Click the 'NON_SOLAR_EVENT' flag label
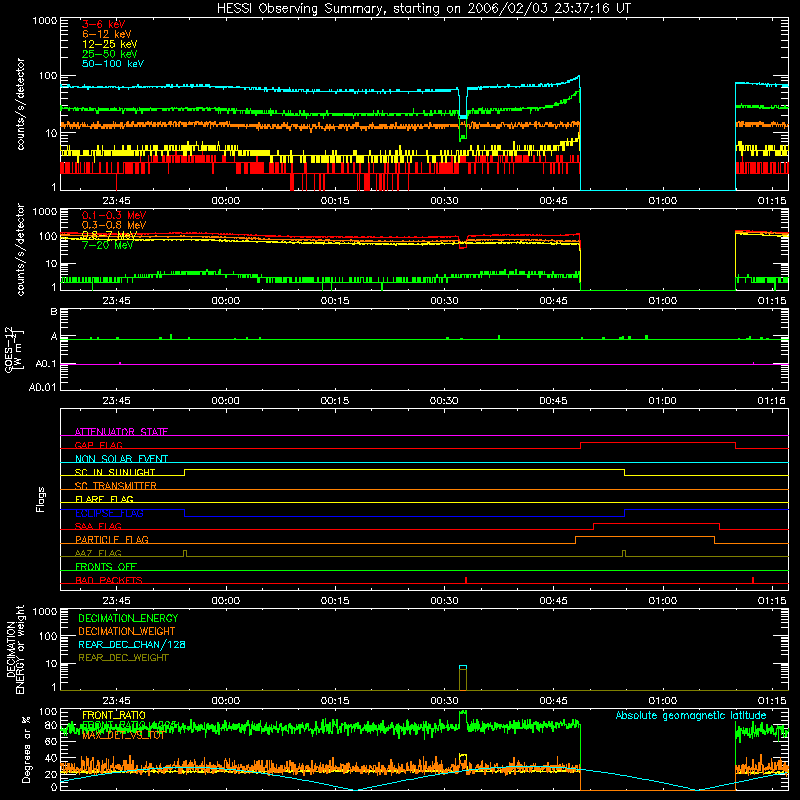This screenshot has height=800, width=800. click(121, 459)
